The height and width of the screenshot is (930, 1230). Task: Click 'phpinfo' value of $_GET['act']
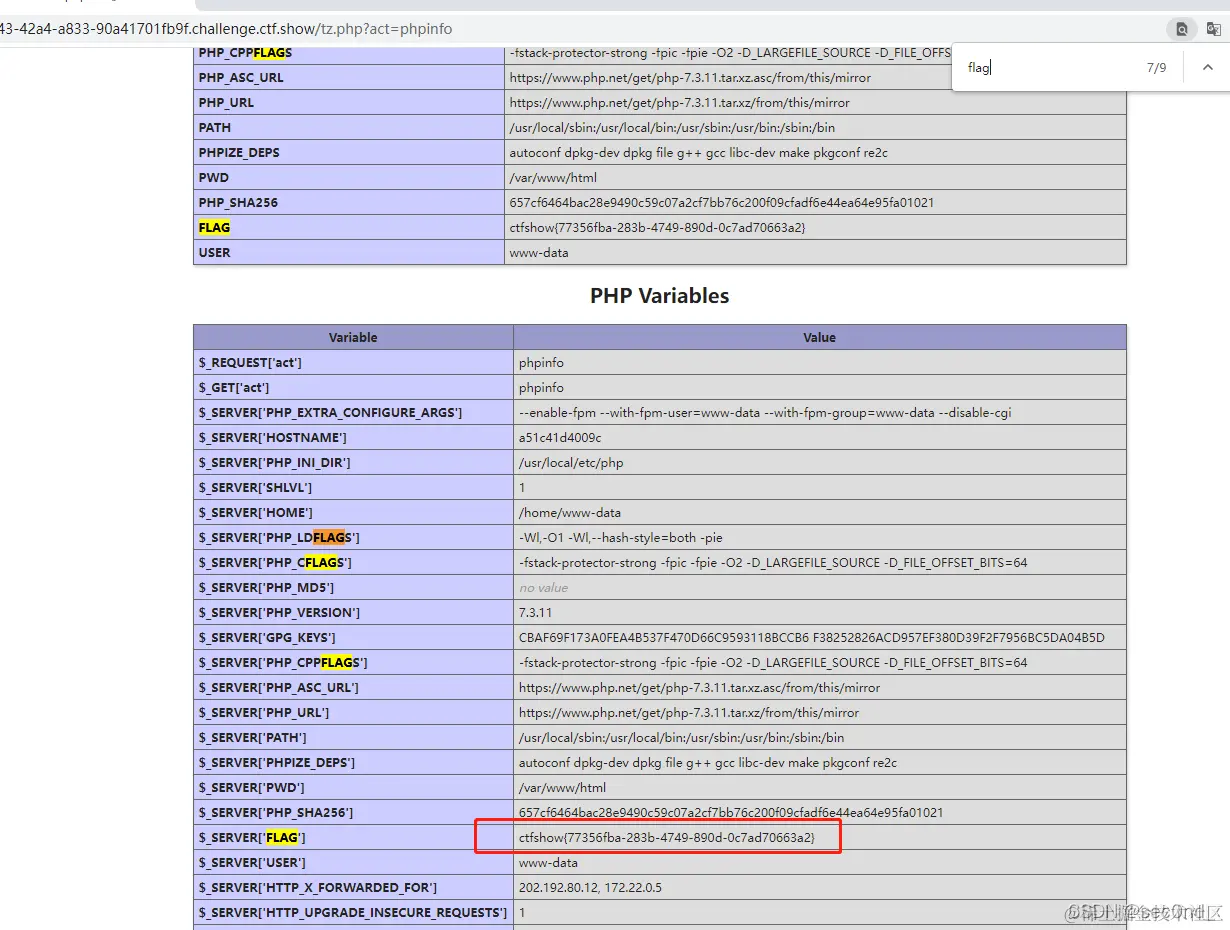(x=541, y=387)
